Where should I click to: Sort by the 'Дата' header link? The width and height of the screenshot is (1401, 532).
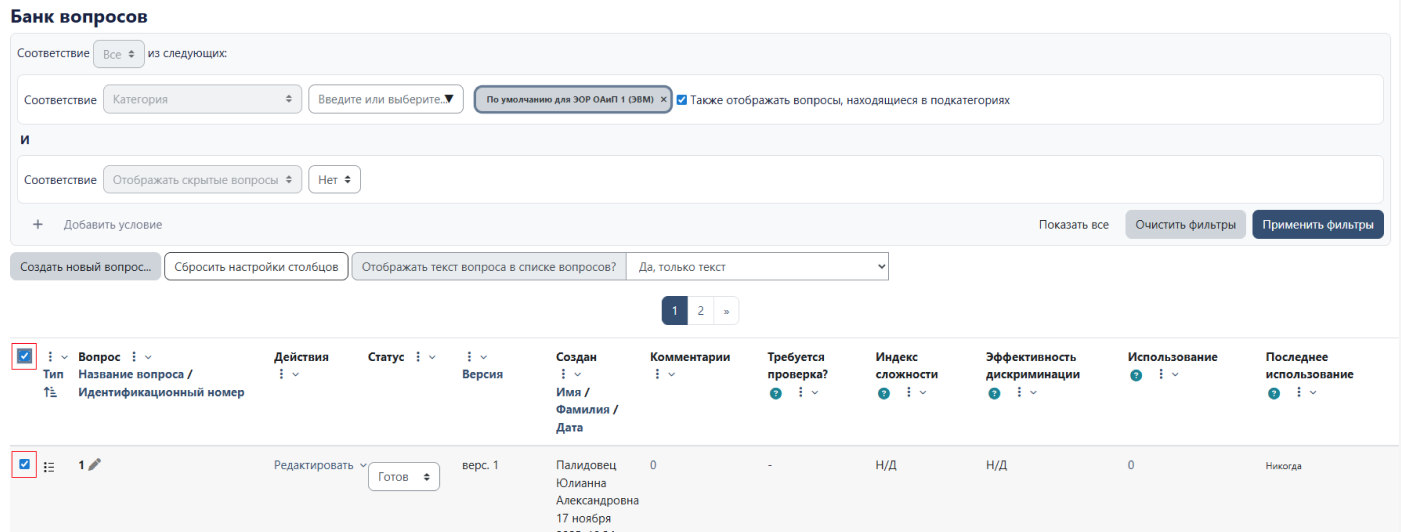point(569,429)
